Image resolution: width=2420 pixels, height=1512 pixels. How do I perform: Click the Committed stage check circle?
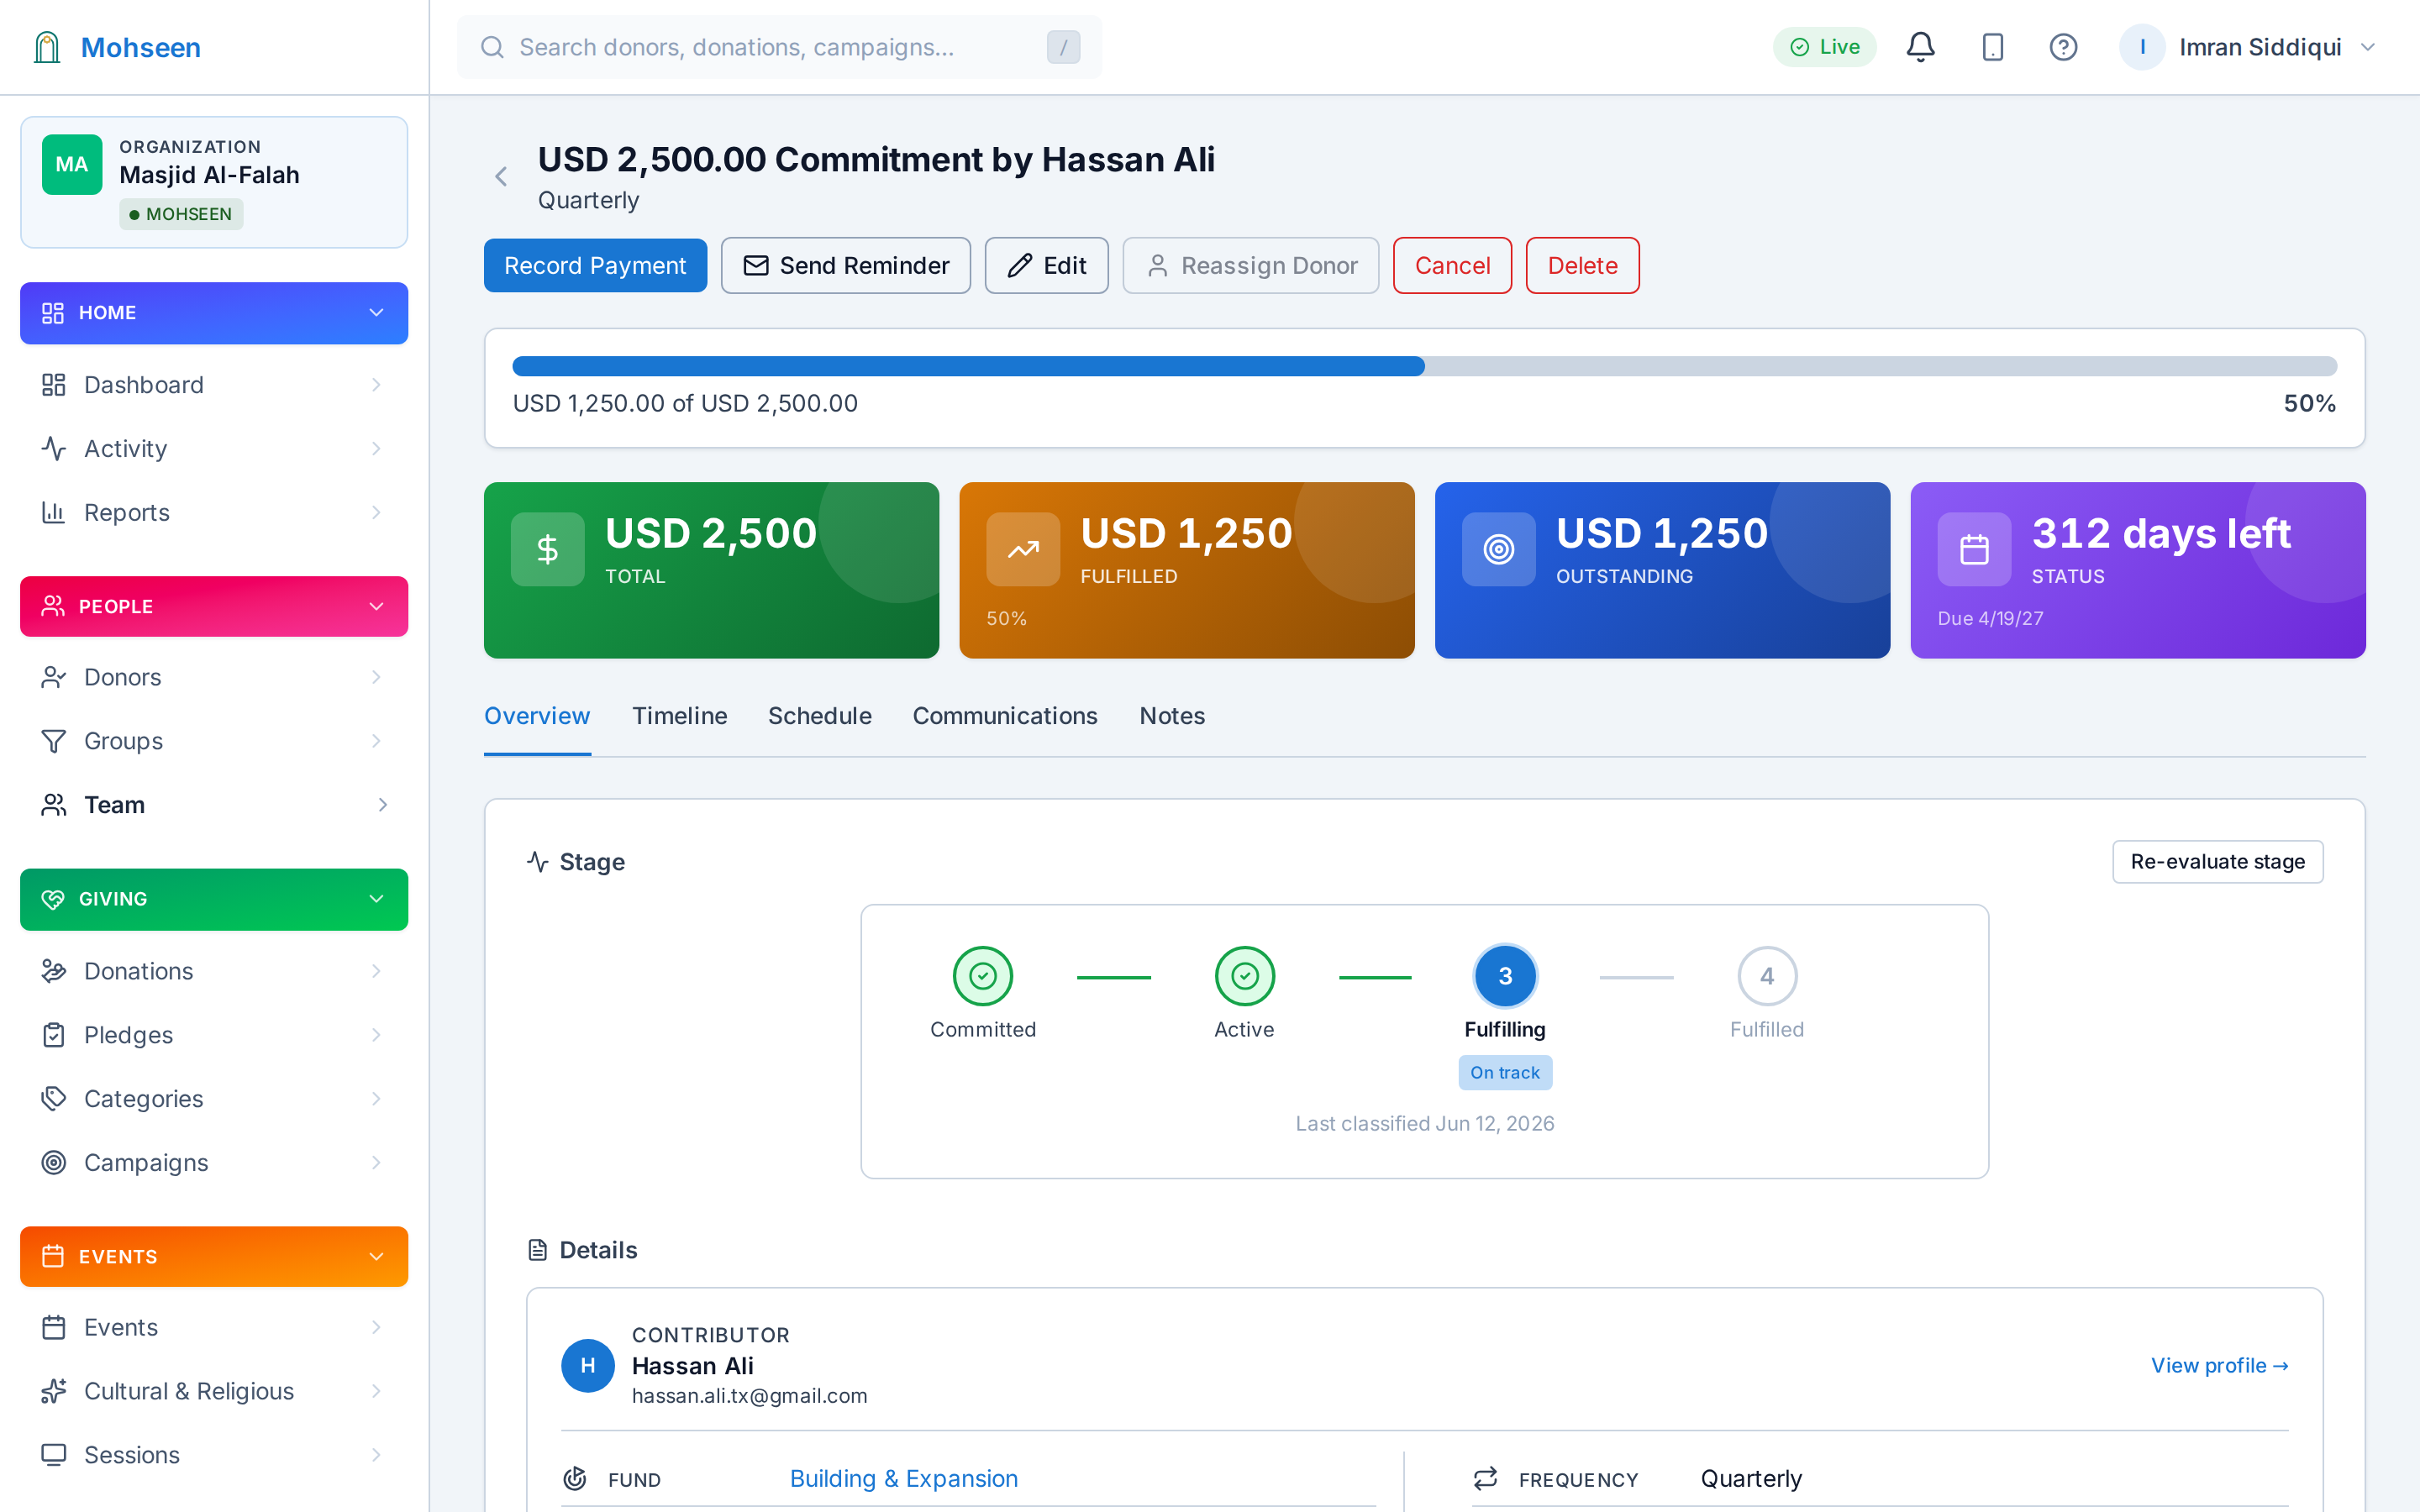[983, 976]
